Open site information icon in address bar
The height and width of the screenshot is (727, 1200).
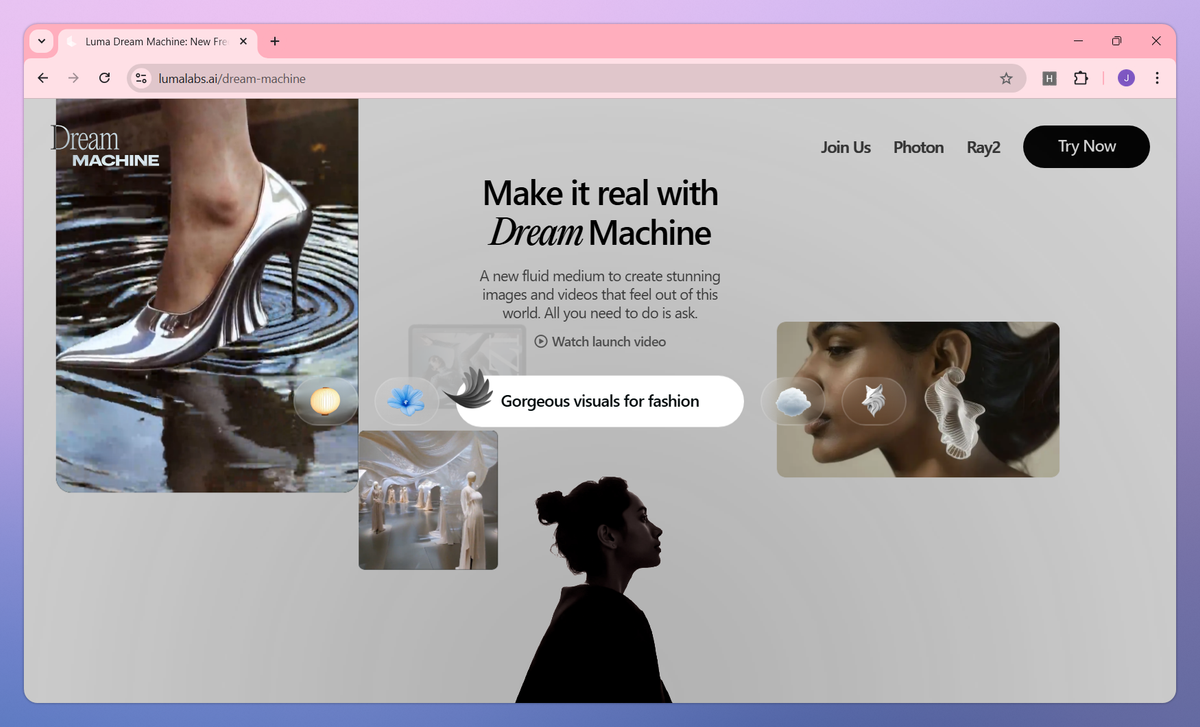click(141, 78)
